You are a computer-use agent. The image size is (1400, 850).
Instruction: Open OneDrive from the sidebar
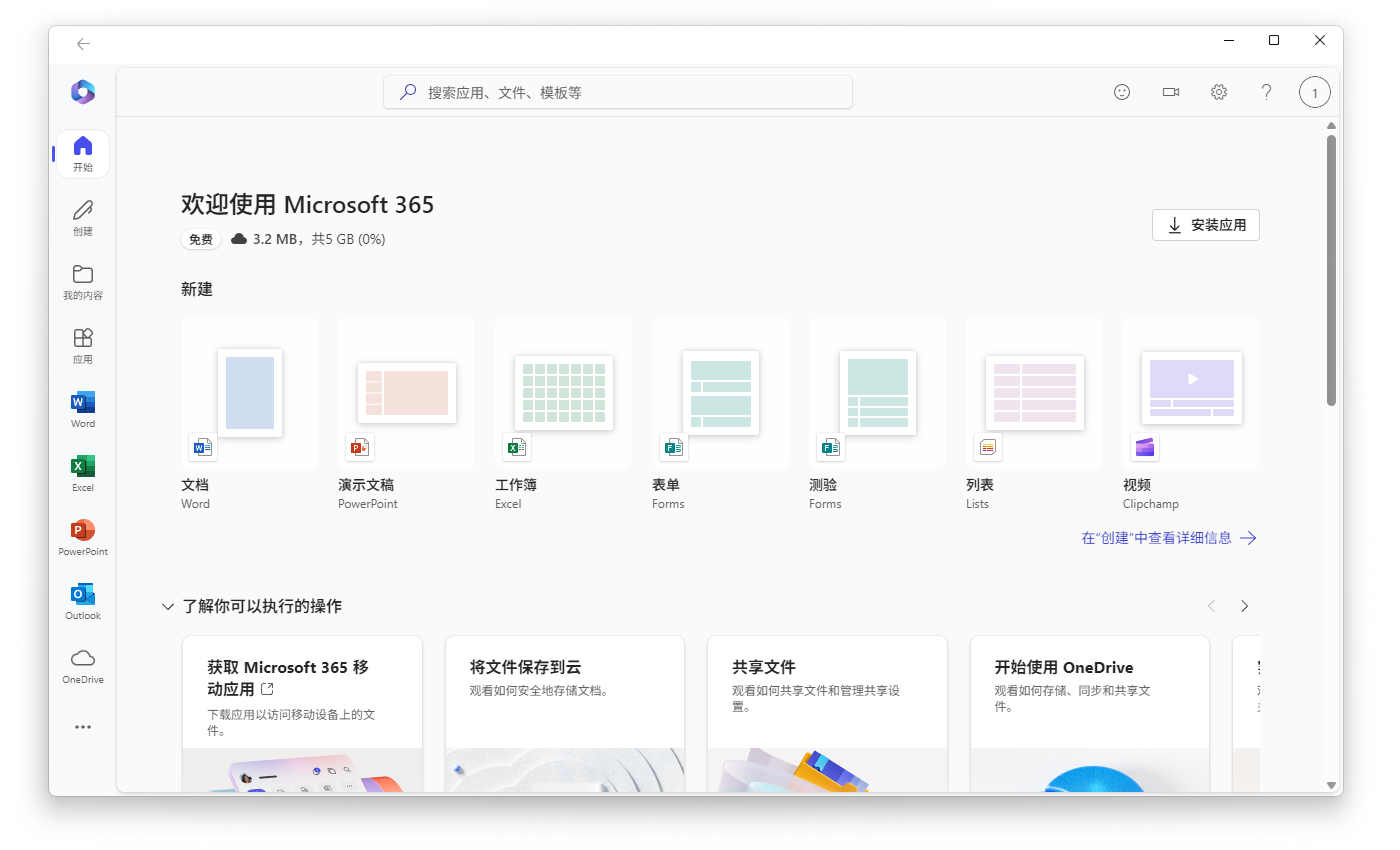pyautogui.click(x=82, y=665)
